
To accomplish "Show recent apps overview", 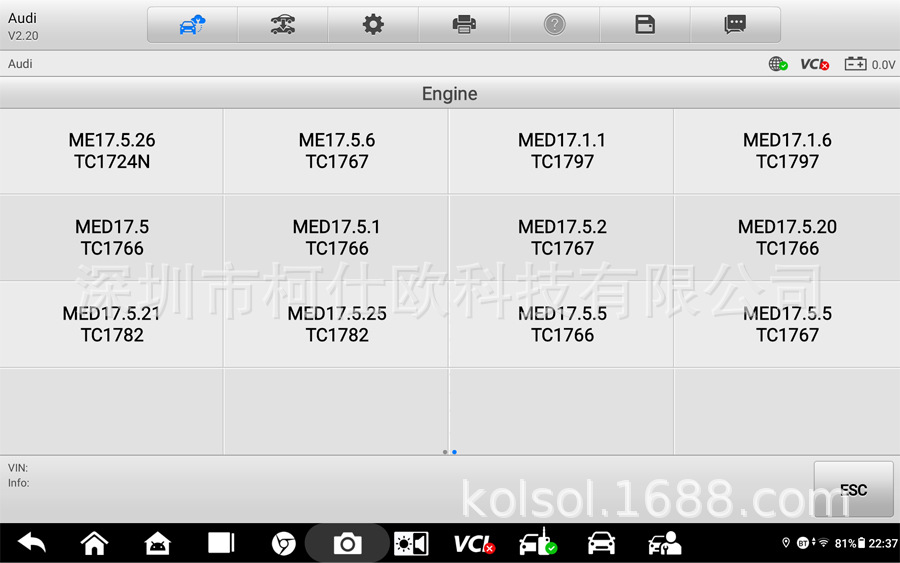I will click(x=221, y=543).
